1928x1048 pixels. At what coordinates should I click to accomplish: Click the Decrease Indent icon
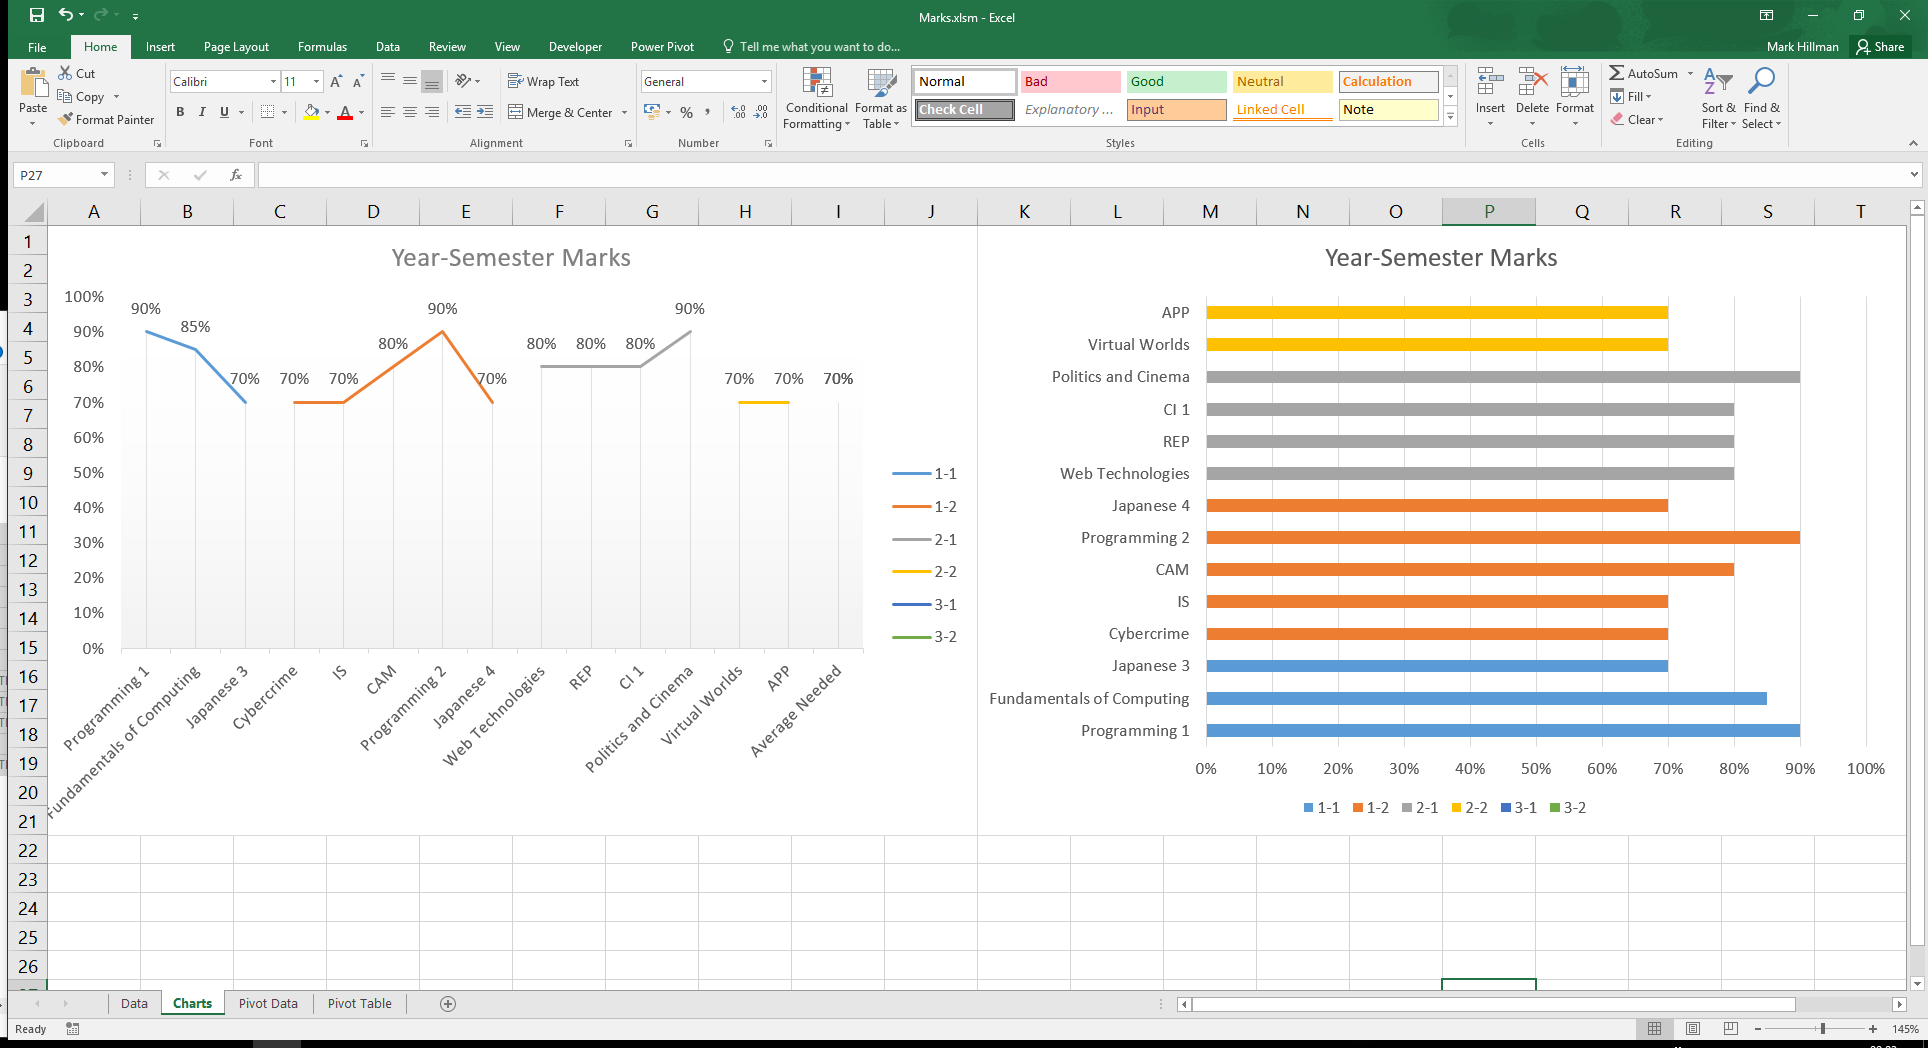click(x=463, y=112)
